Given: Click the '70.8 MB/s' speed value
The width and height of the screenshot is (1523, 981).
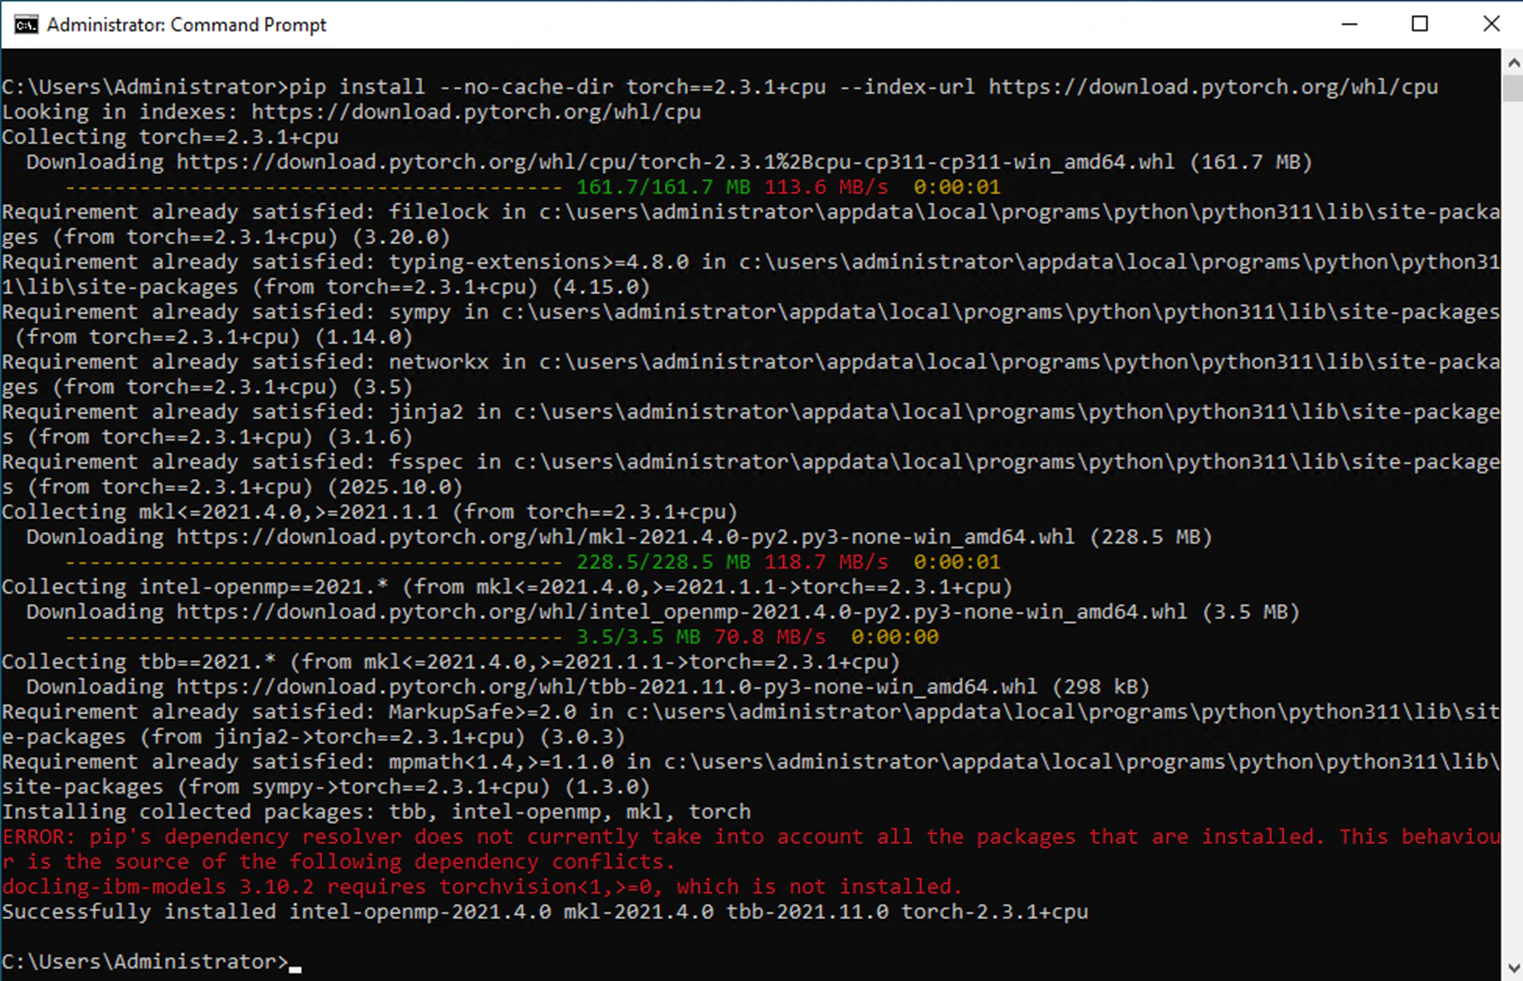Looking at the screenshot, I should (770, 637).
